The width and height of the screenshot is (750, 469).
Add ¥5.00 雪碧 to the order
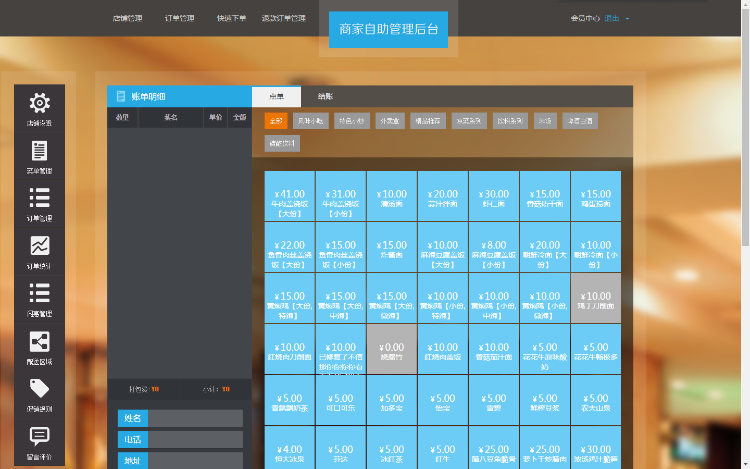coord(494,400)
